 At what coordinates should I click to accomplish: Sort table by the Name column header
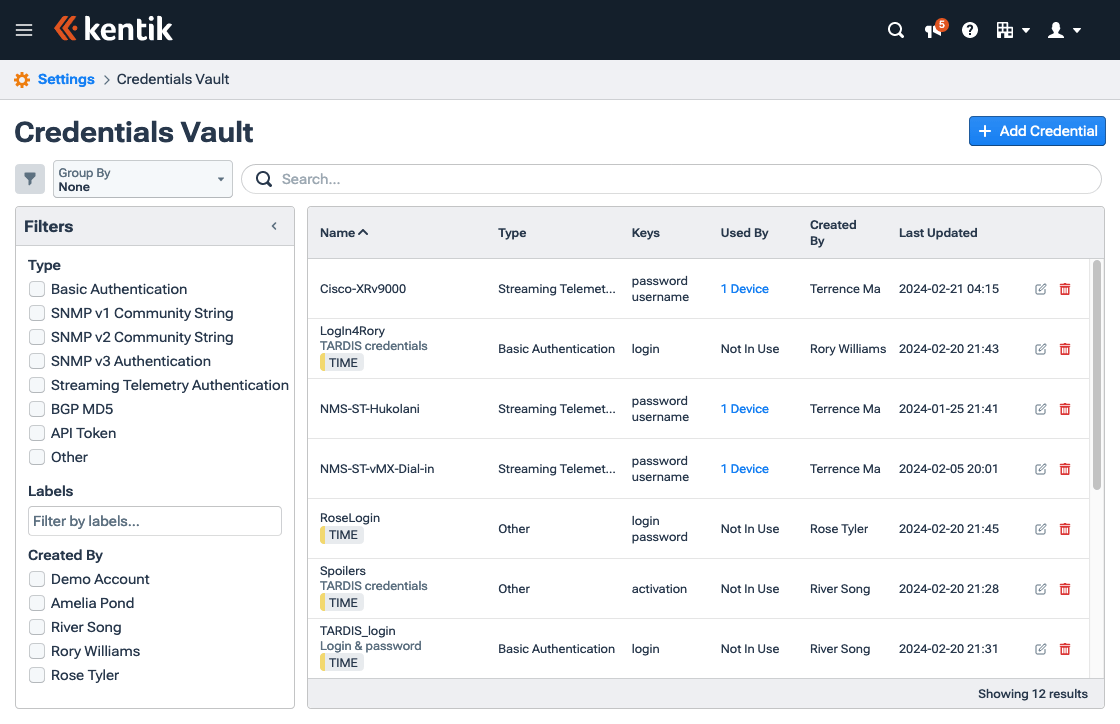[343, 232]
